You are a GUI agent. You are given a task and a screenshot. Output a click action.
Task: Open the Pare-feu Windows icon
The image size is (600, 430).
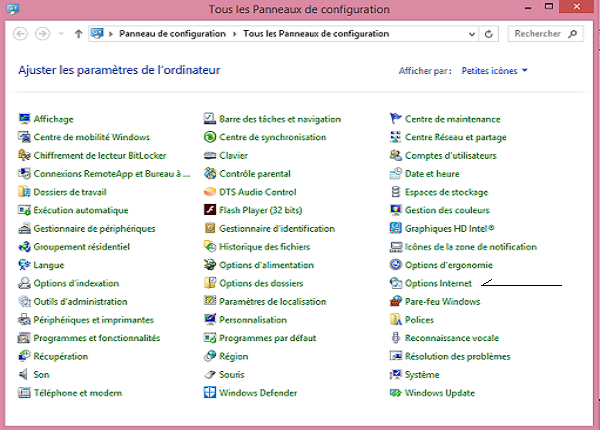[395, 301]
